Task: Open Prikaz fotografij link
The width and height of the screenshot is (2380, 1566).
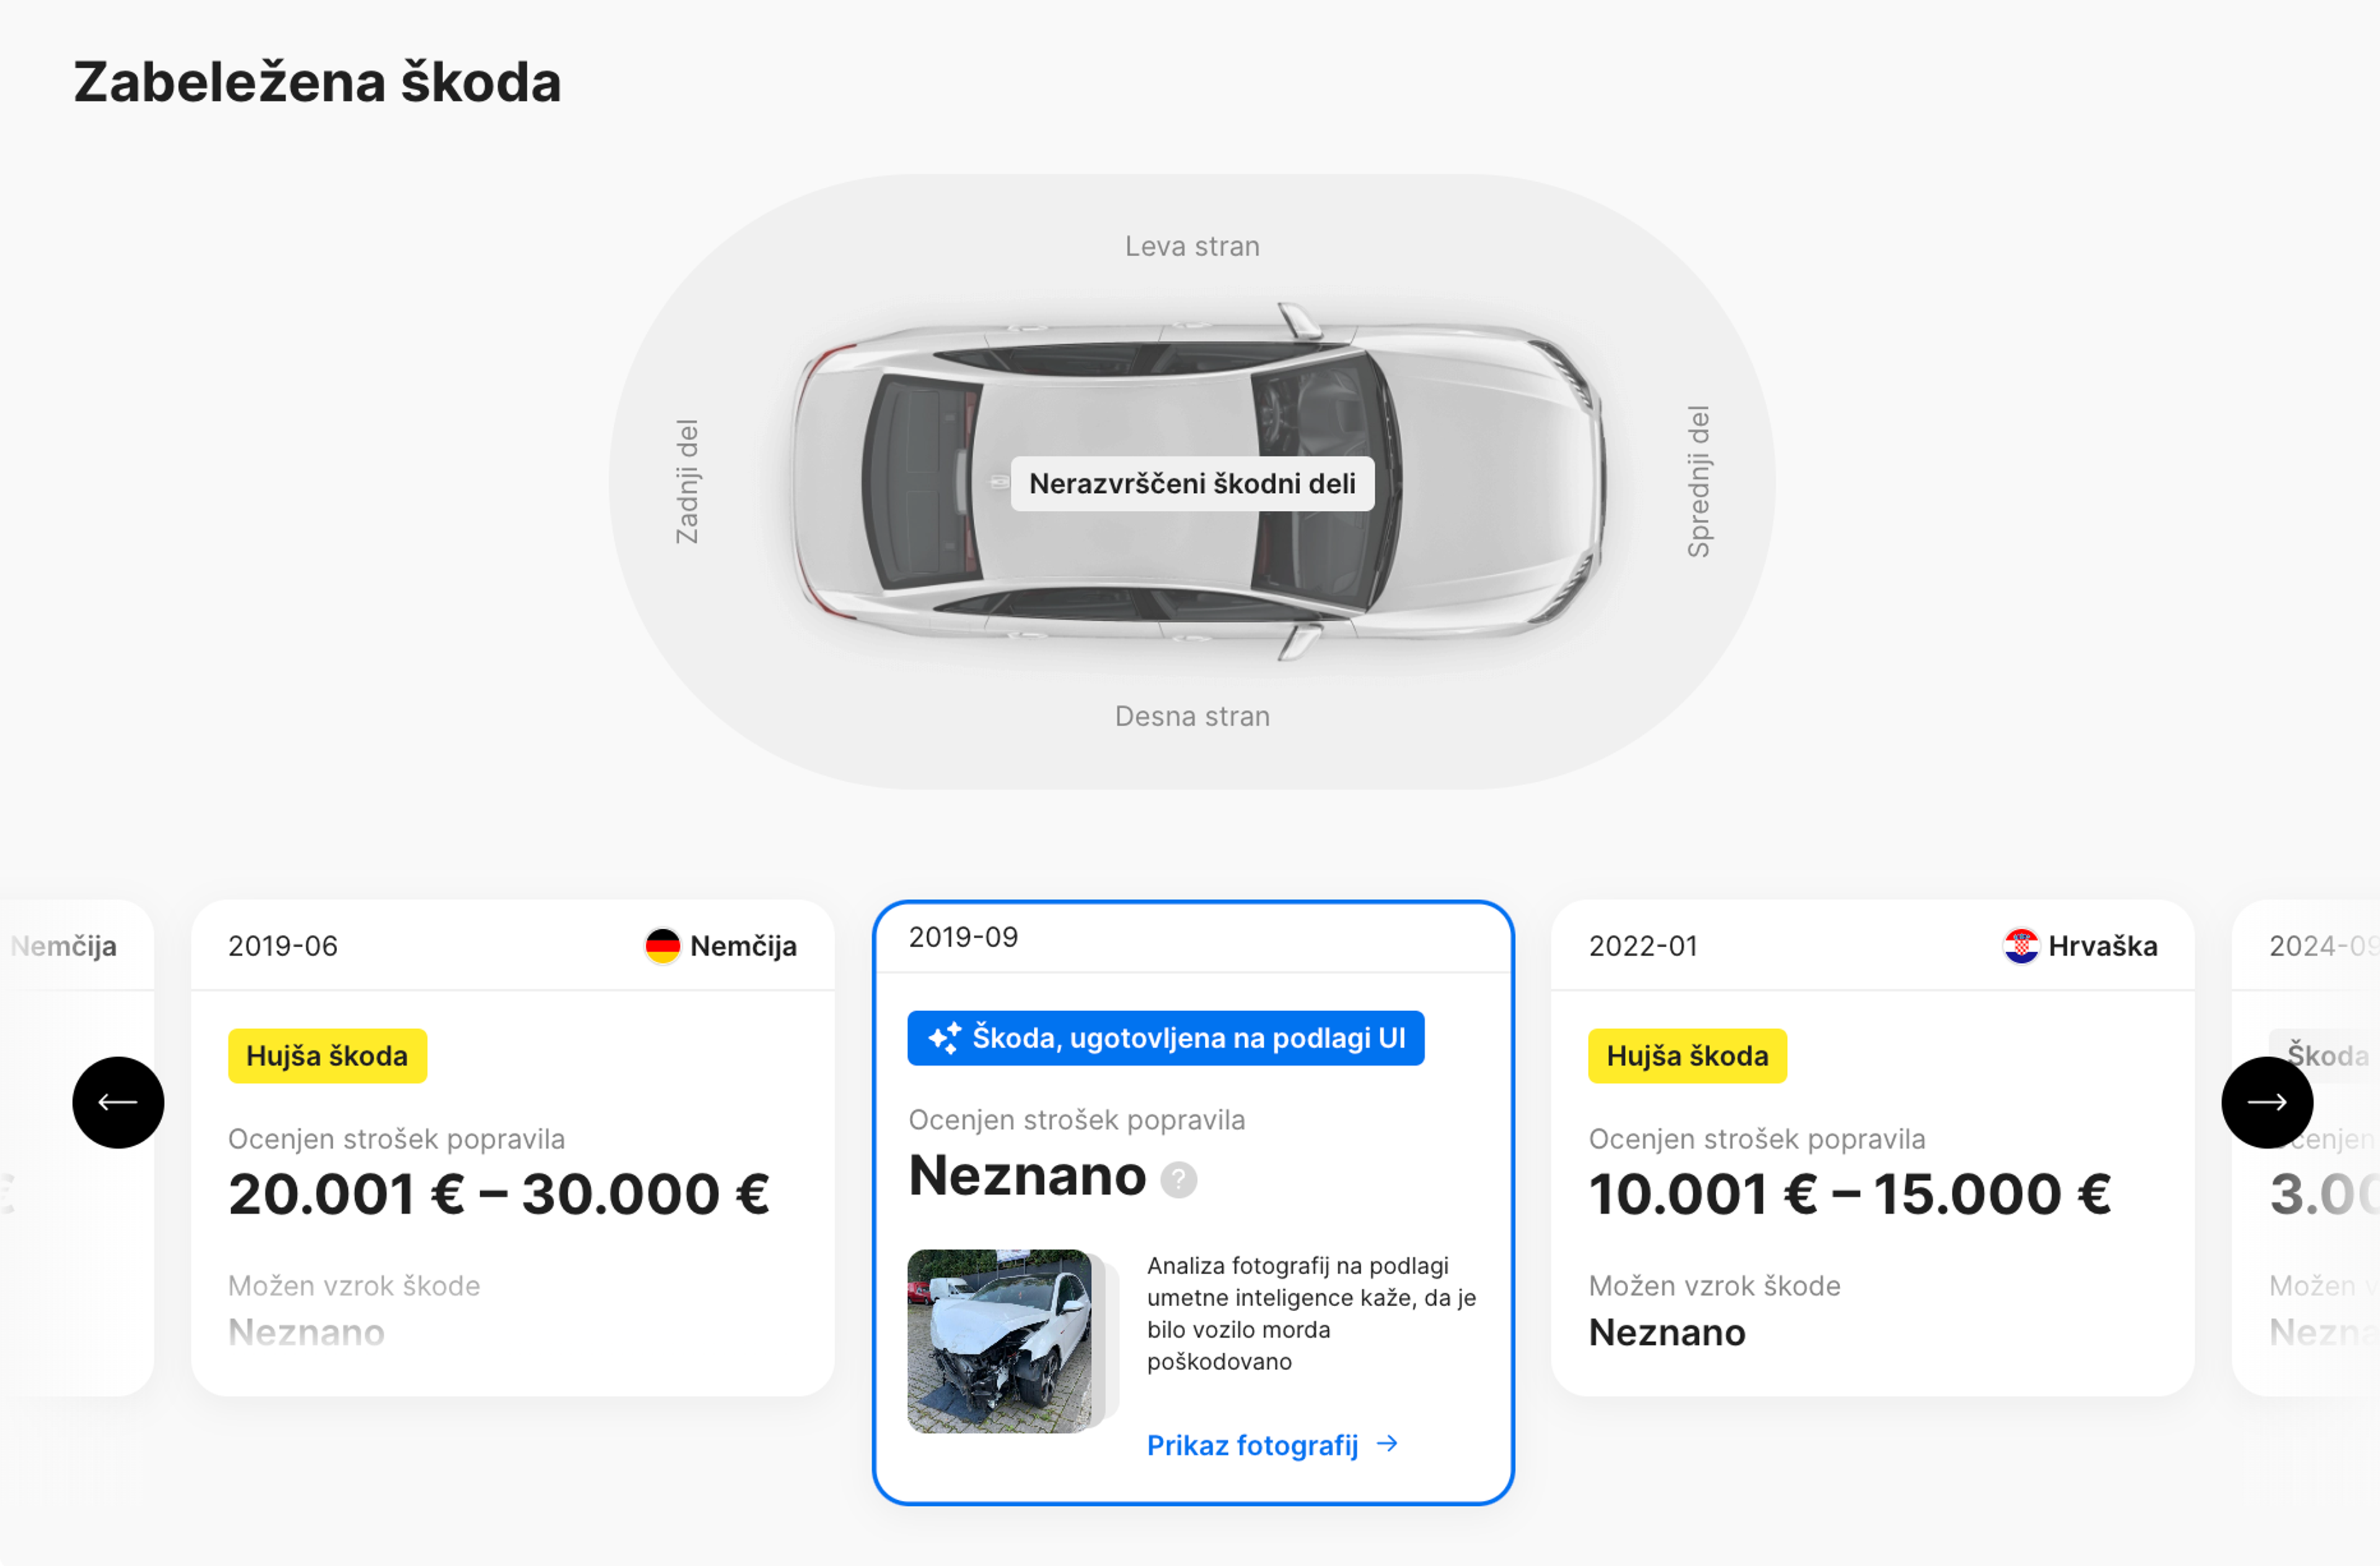Action: pos(1253,1444)
